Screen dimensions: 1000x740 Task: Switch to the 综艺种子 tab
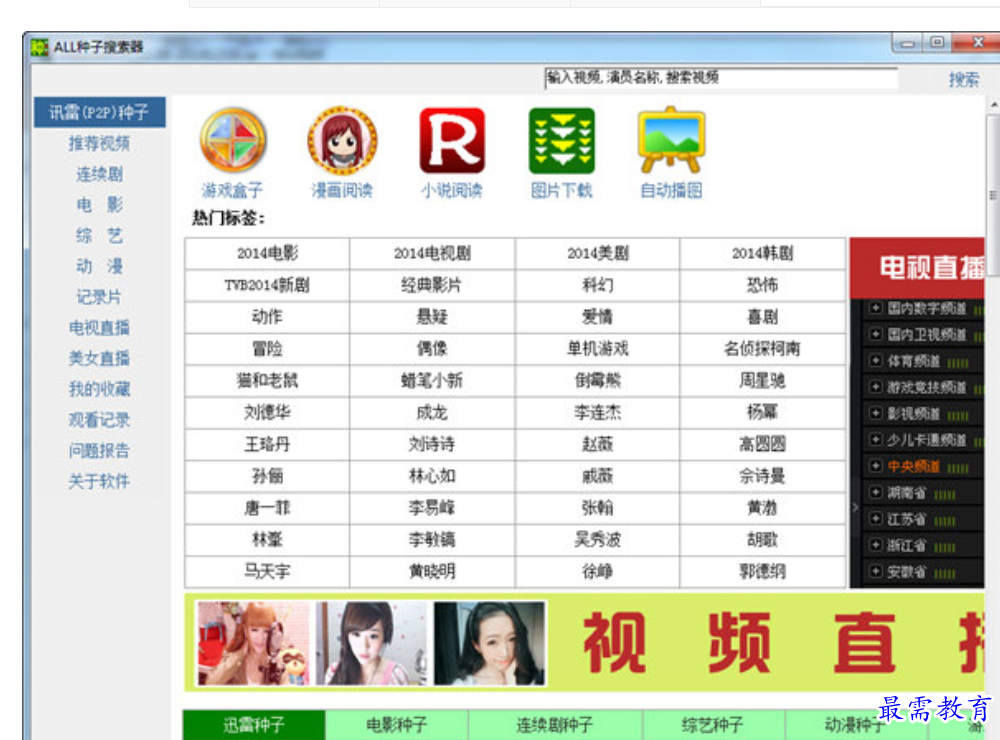[713, 725]
